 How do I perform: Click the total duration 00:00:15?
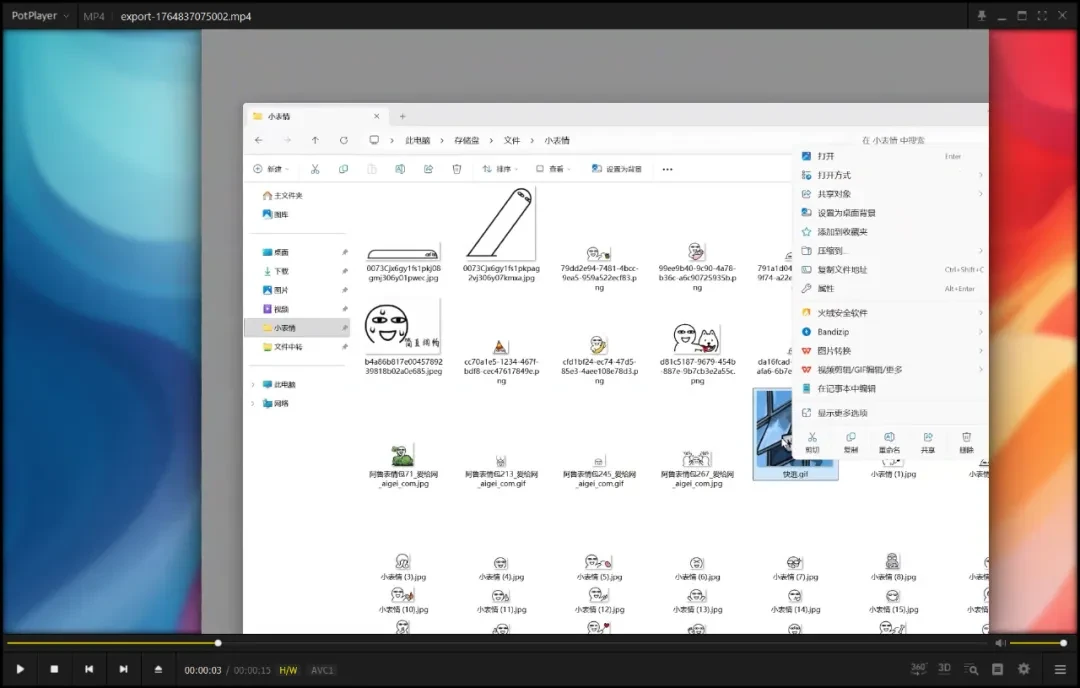252,670
